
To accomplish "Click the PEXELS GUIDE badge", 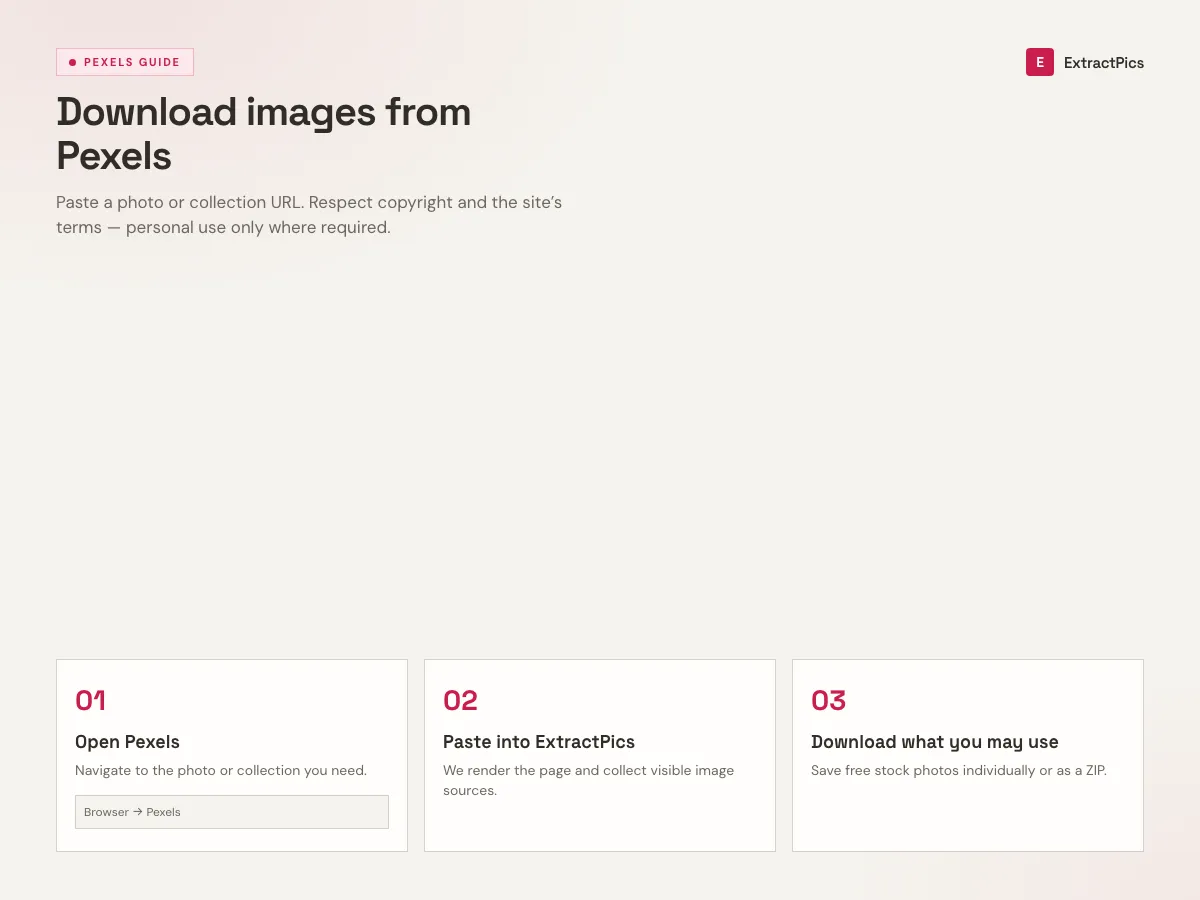I will [x=125, y=62].
